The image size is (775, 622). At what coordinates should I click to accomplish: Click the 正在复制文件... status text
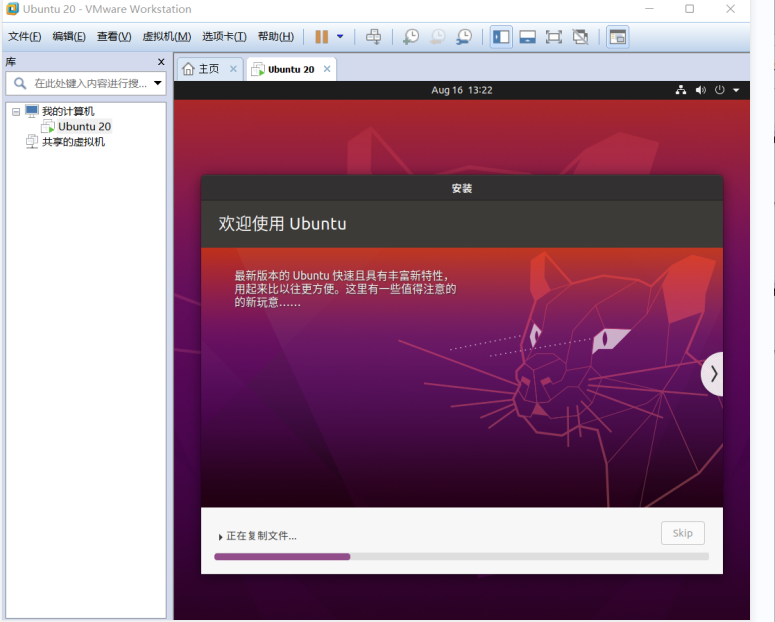(x=261, y=536)
